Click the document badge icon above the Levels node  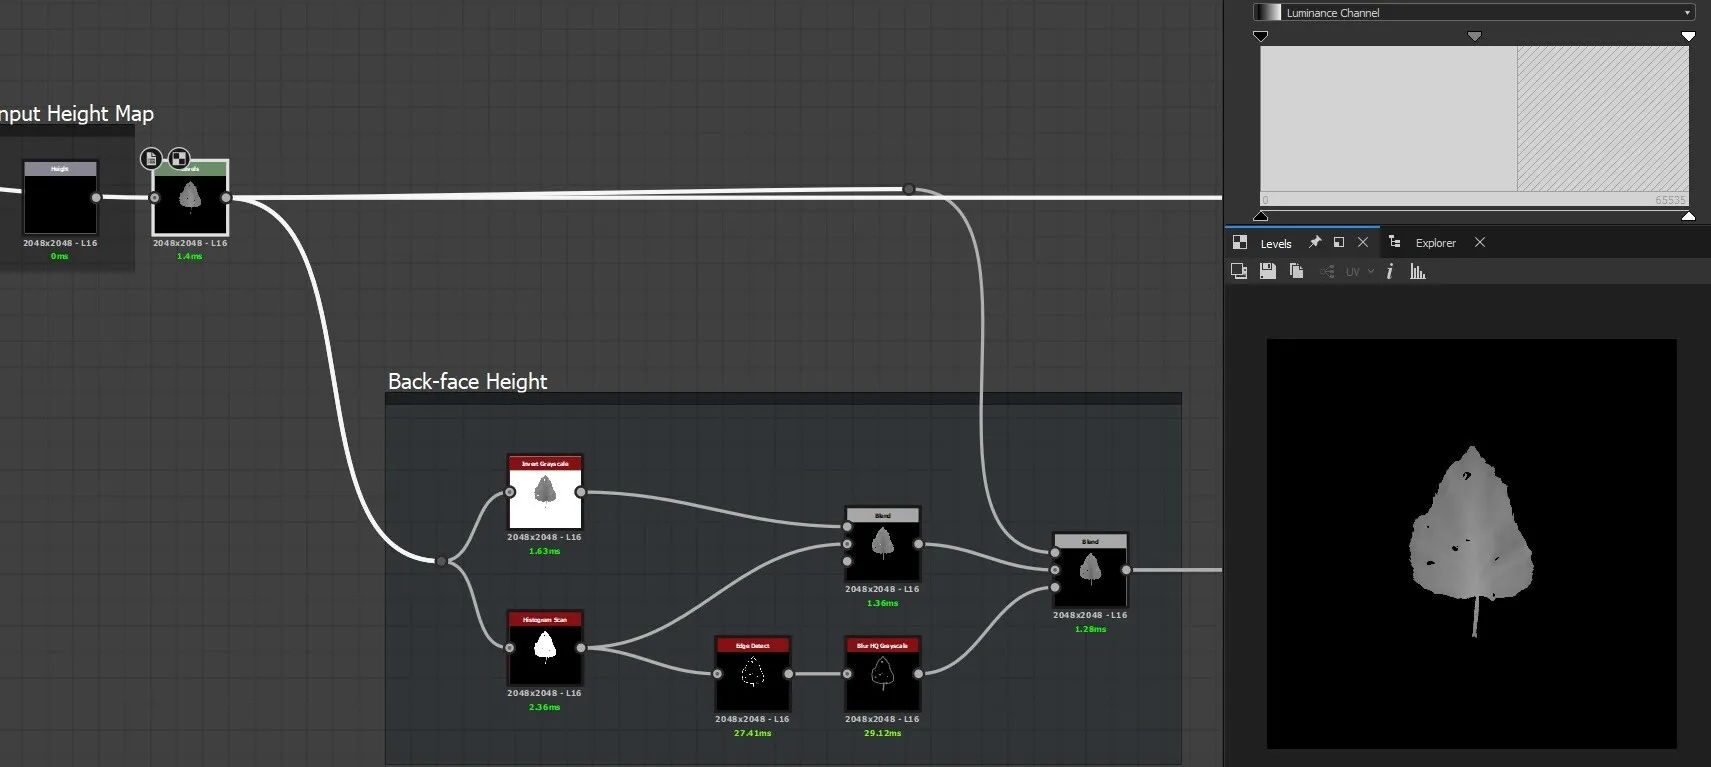point(151,158)
